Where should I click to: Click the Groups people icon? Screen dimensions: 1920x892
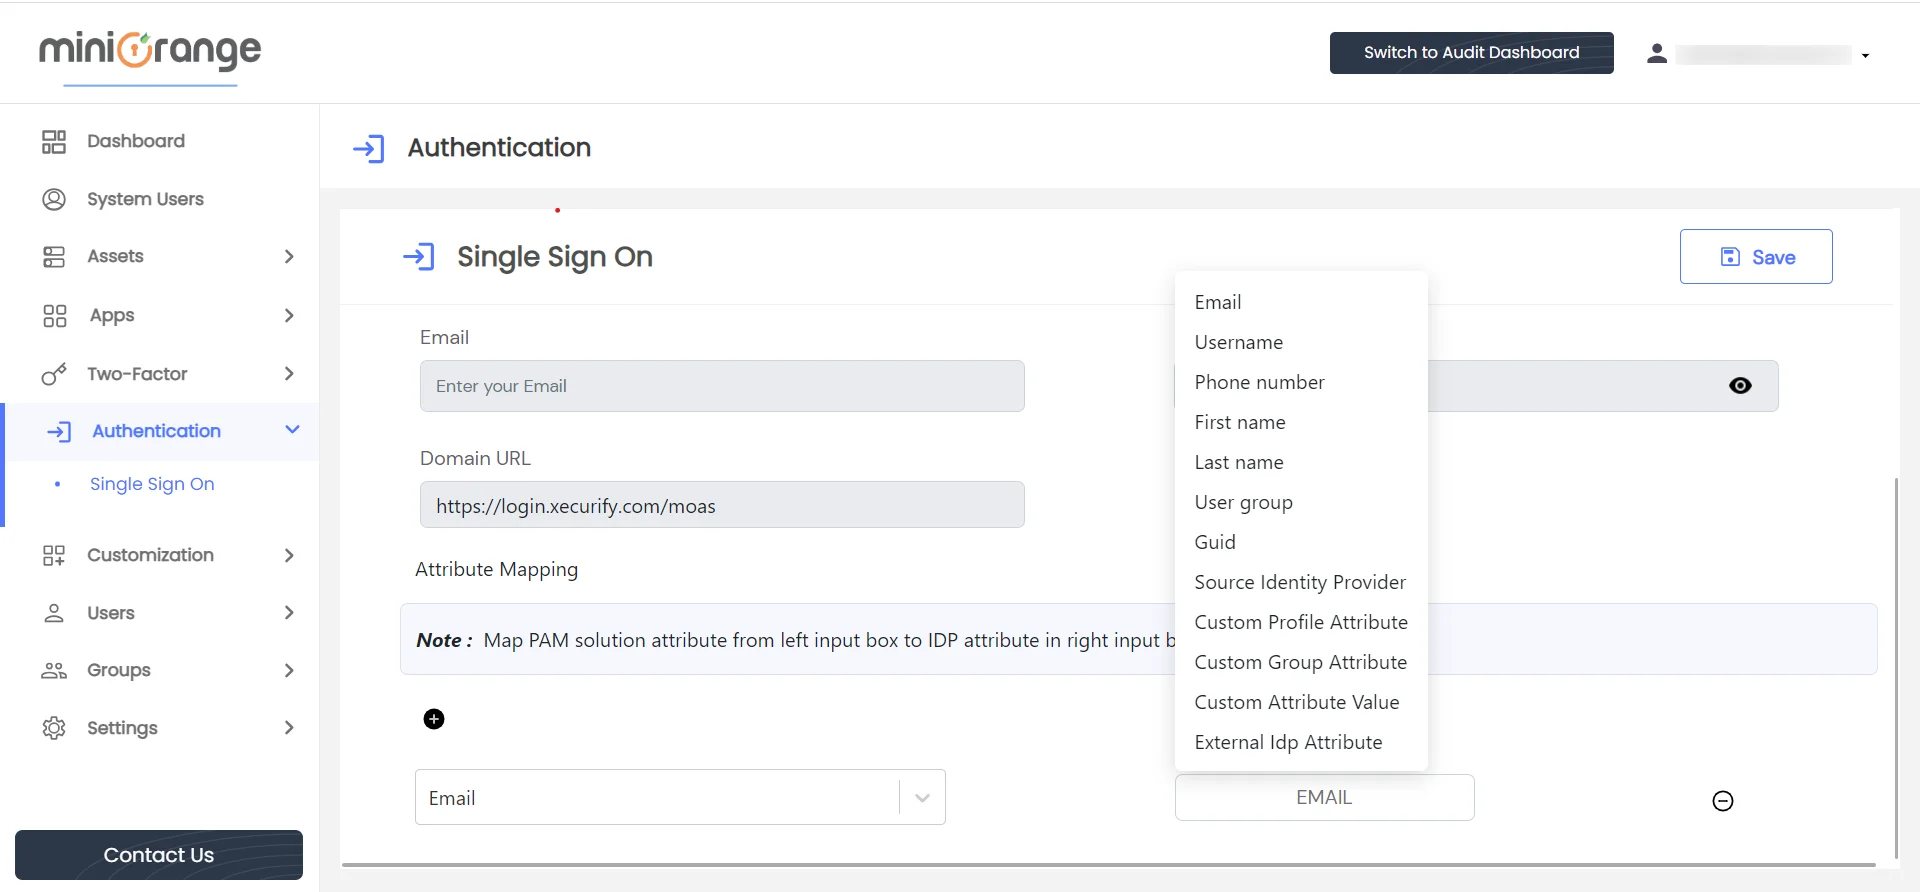click(54, 670)
